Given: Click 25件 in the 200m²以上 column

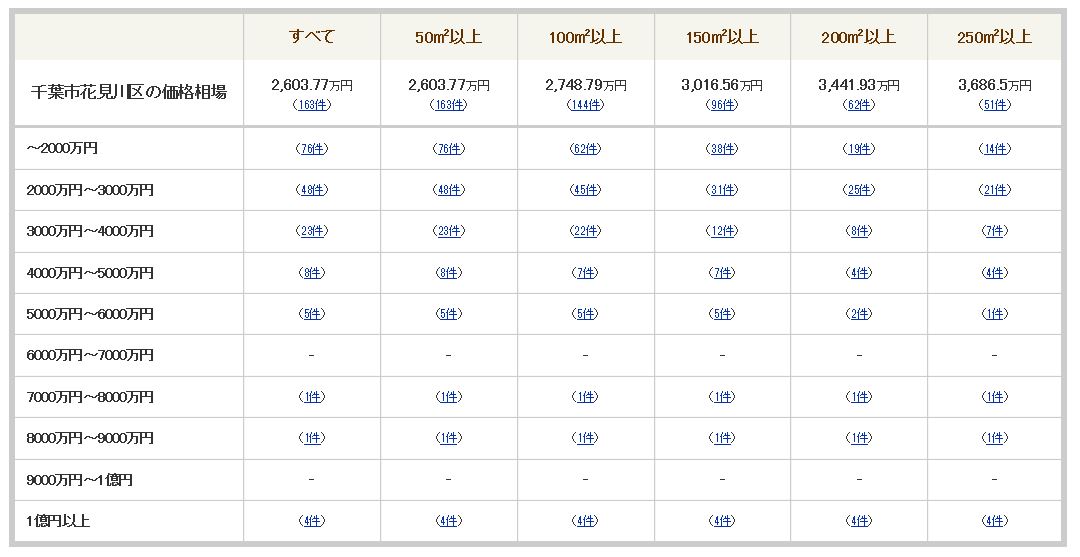Looking at the screenshot, I should [858, 190].
